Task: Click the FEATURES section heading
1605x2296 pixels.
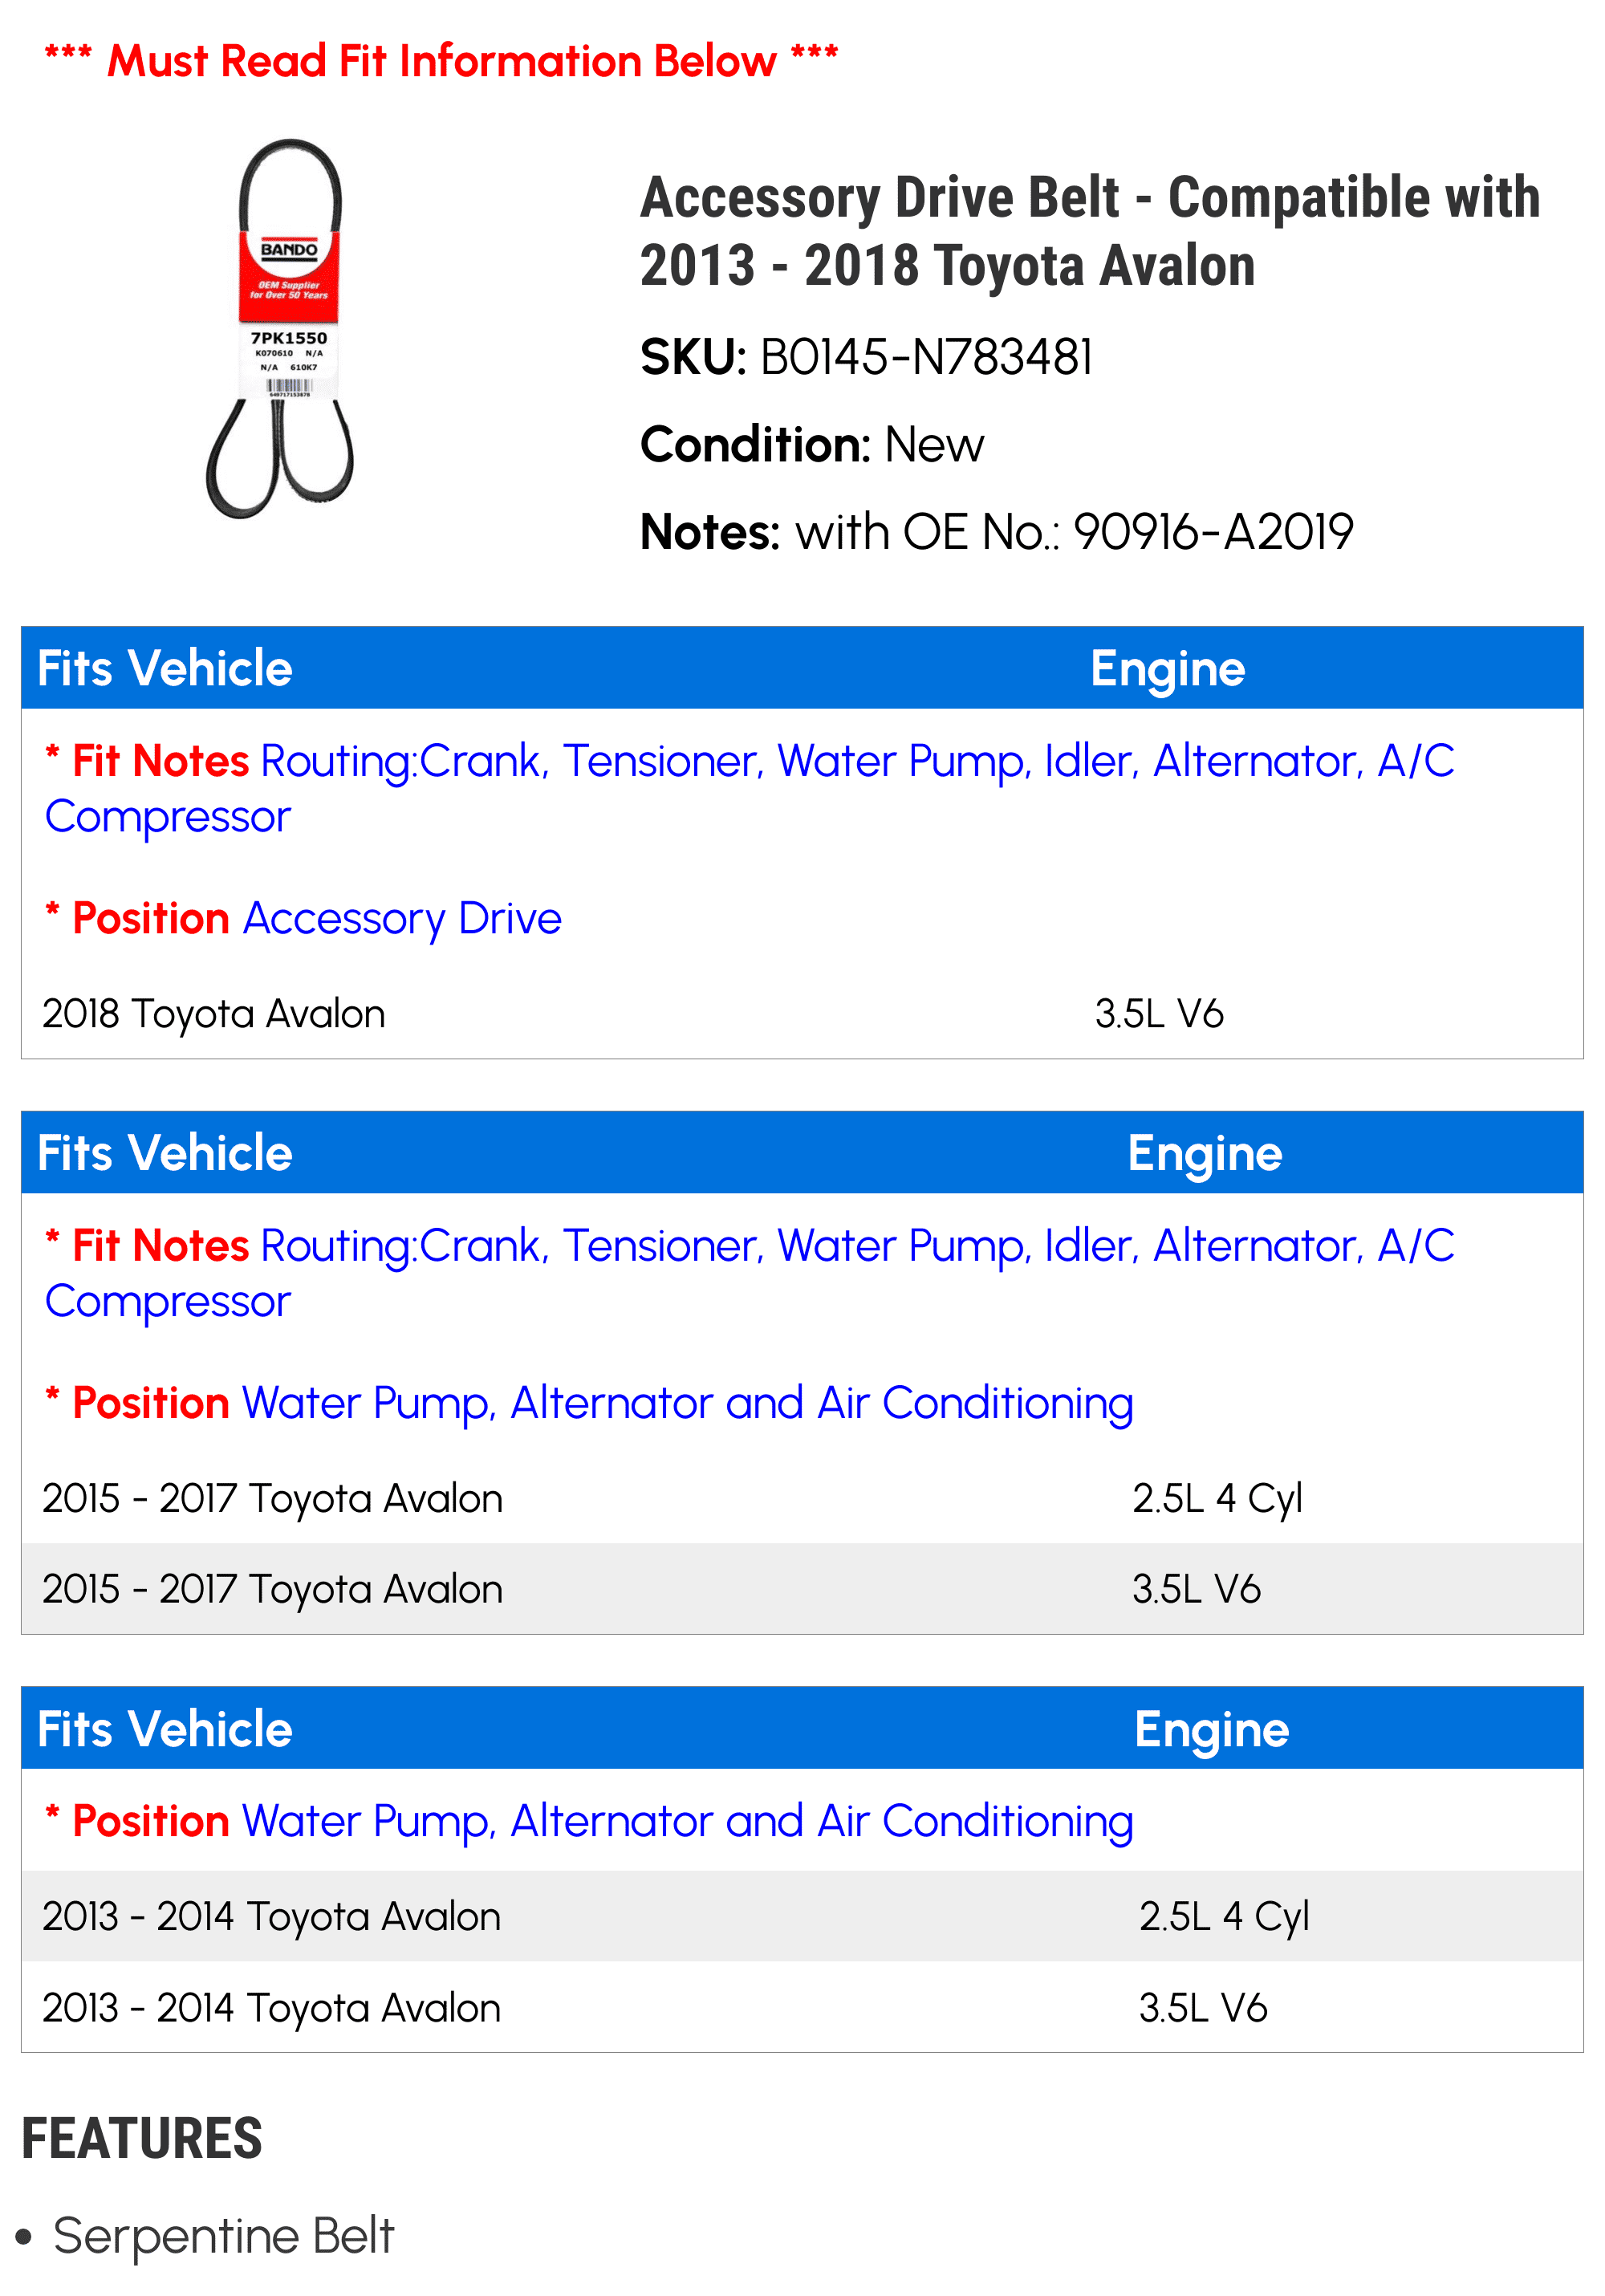Action: 141,2139
